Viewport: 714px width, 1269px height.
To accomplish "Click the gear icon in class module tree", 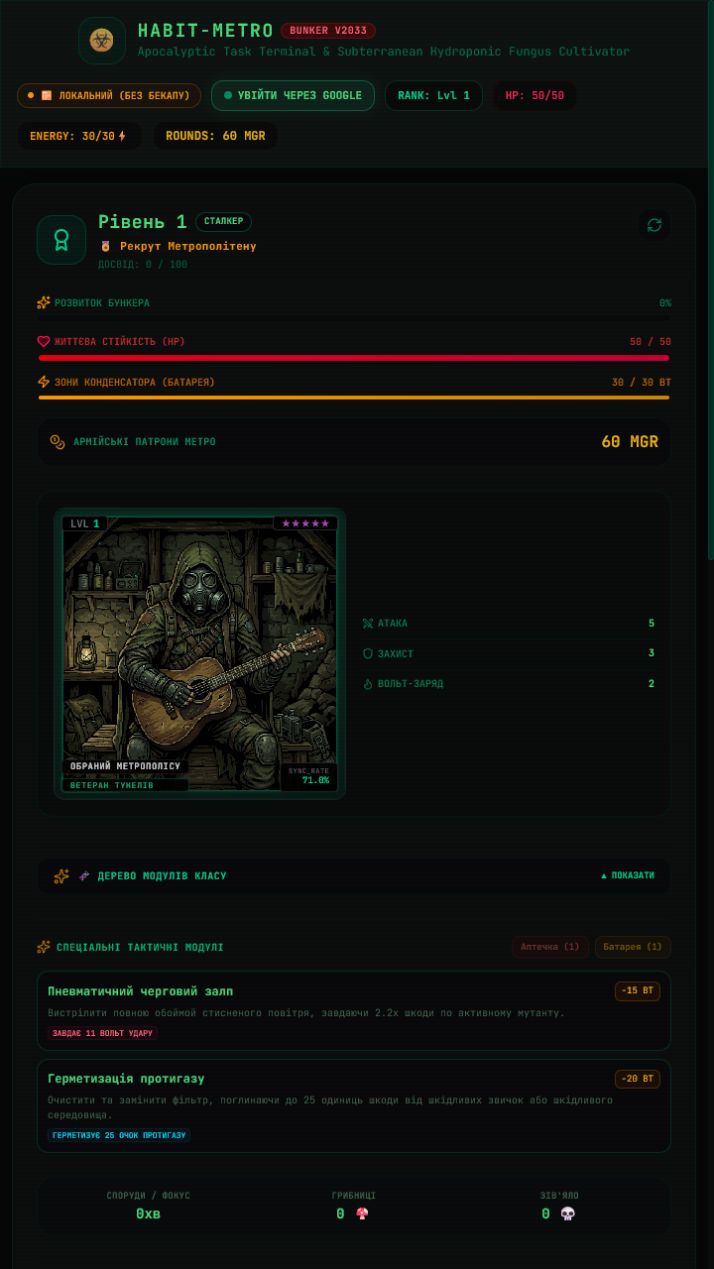I will pyautogui.click(x=61, y=876).
